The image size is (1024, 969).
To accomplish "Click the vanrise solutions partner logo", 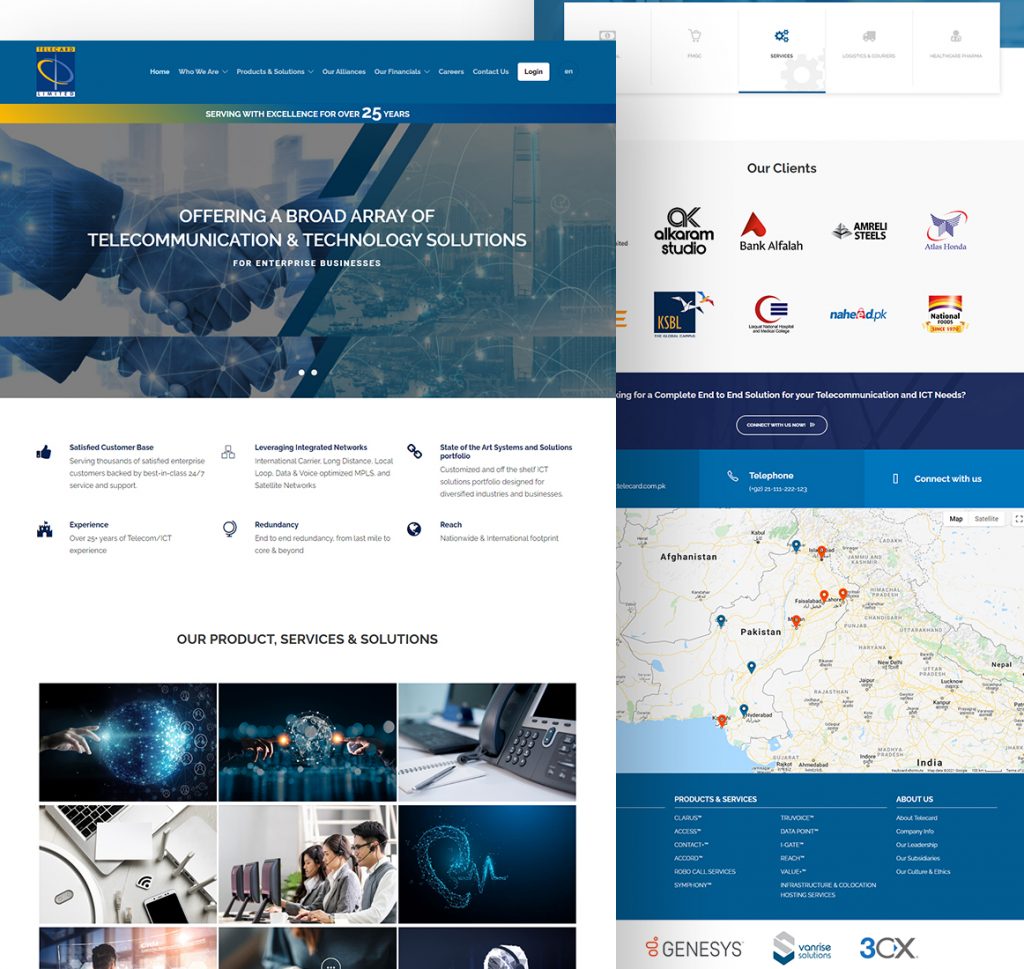I will pos(802,948).
